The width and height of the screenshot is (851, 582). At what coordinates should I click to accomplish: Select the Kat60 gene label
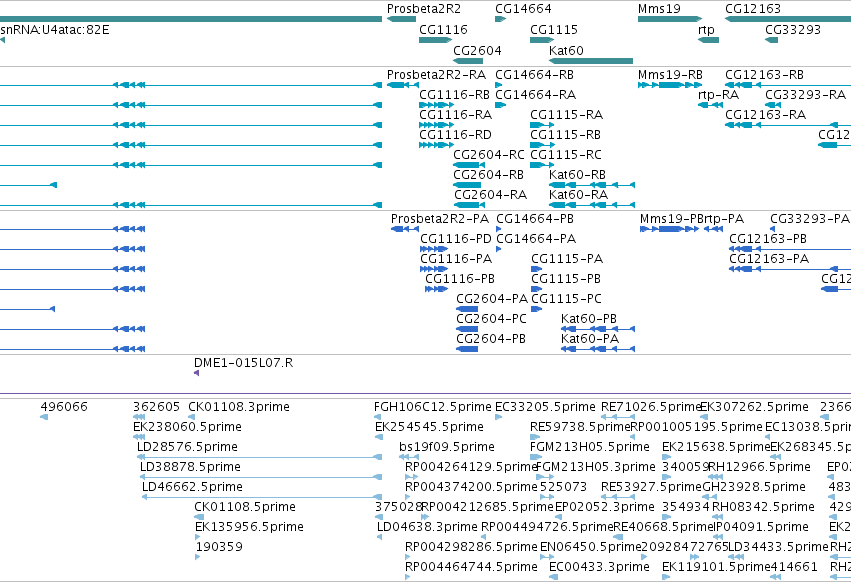click(566, 50)
